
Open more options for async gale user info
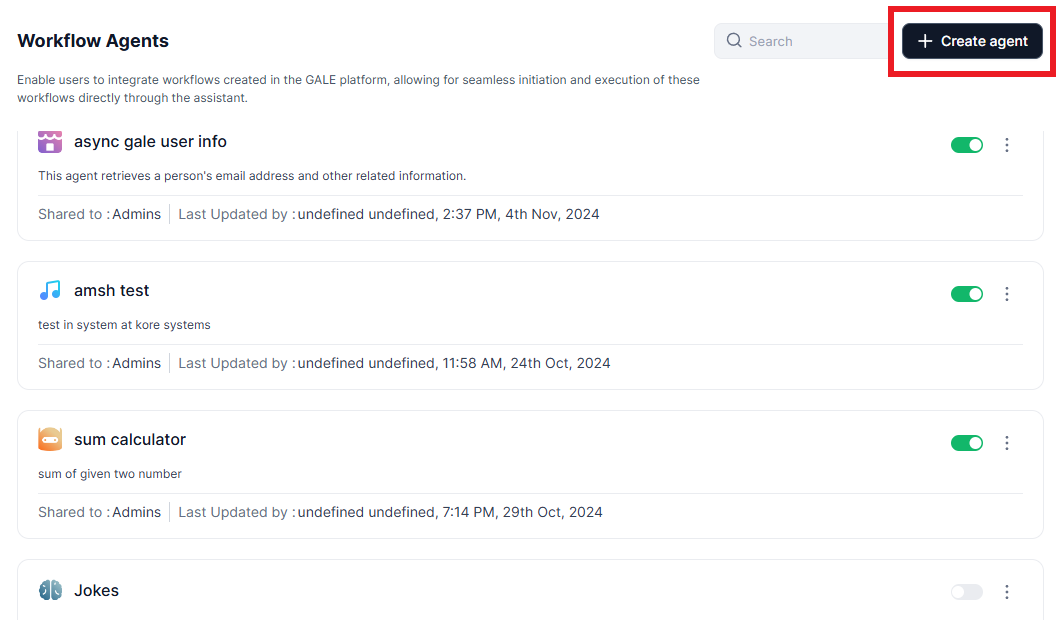1006,145
